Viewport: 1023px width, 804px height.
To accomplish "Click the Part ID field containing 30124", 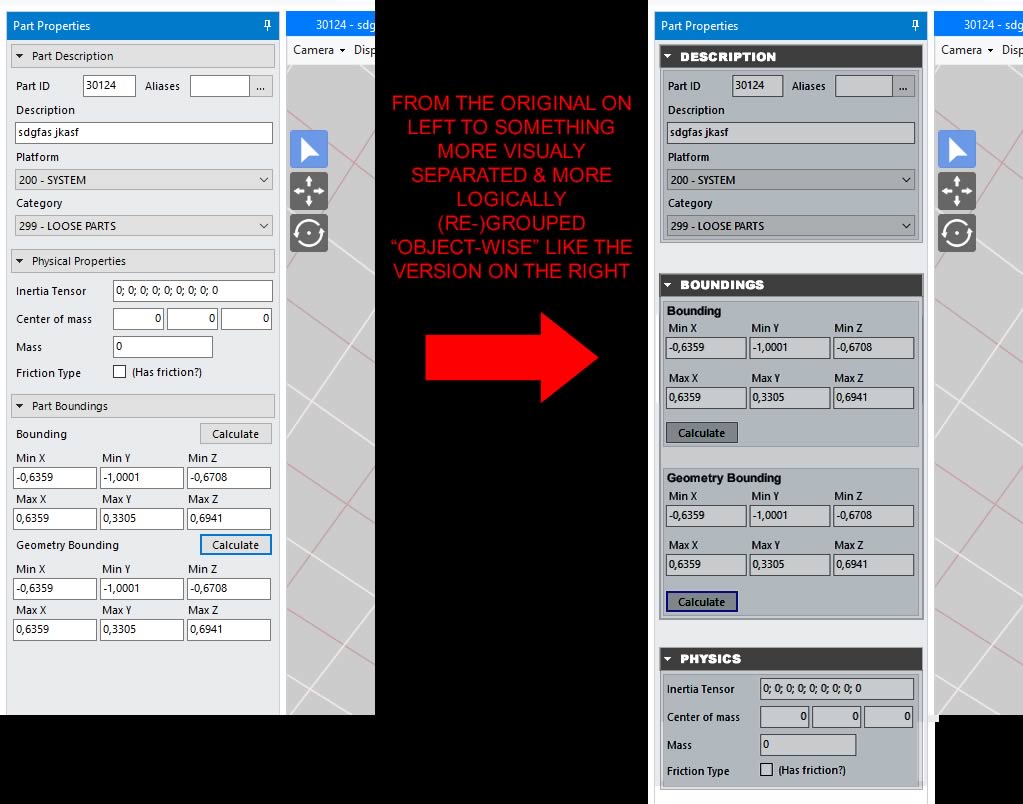I will pos(108,85).
